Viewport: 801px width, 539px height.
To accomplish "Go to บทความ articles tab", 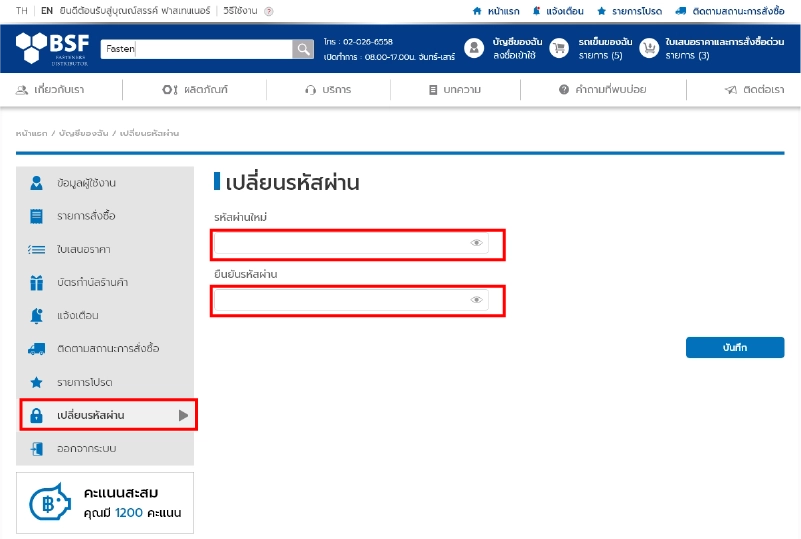I will point(455,90).
